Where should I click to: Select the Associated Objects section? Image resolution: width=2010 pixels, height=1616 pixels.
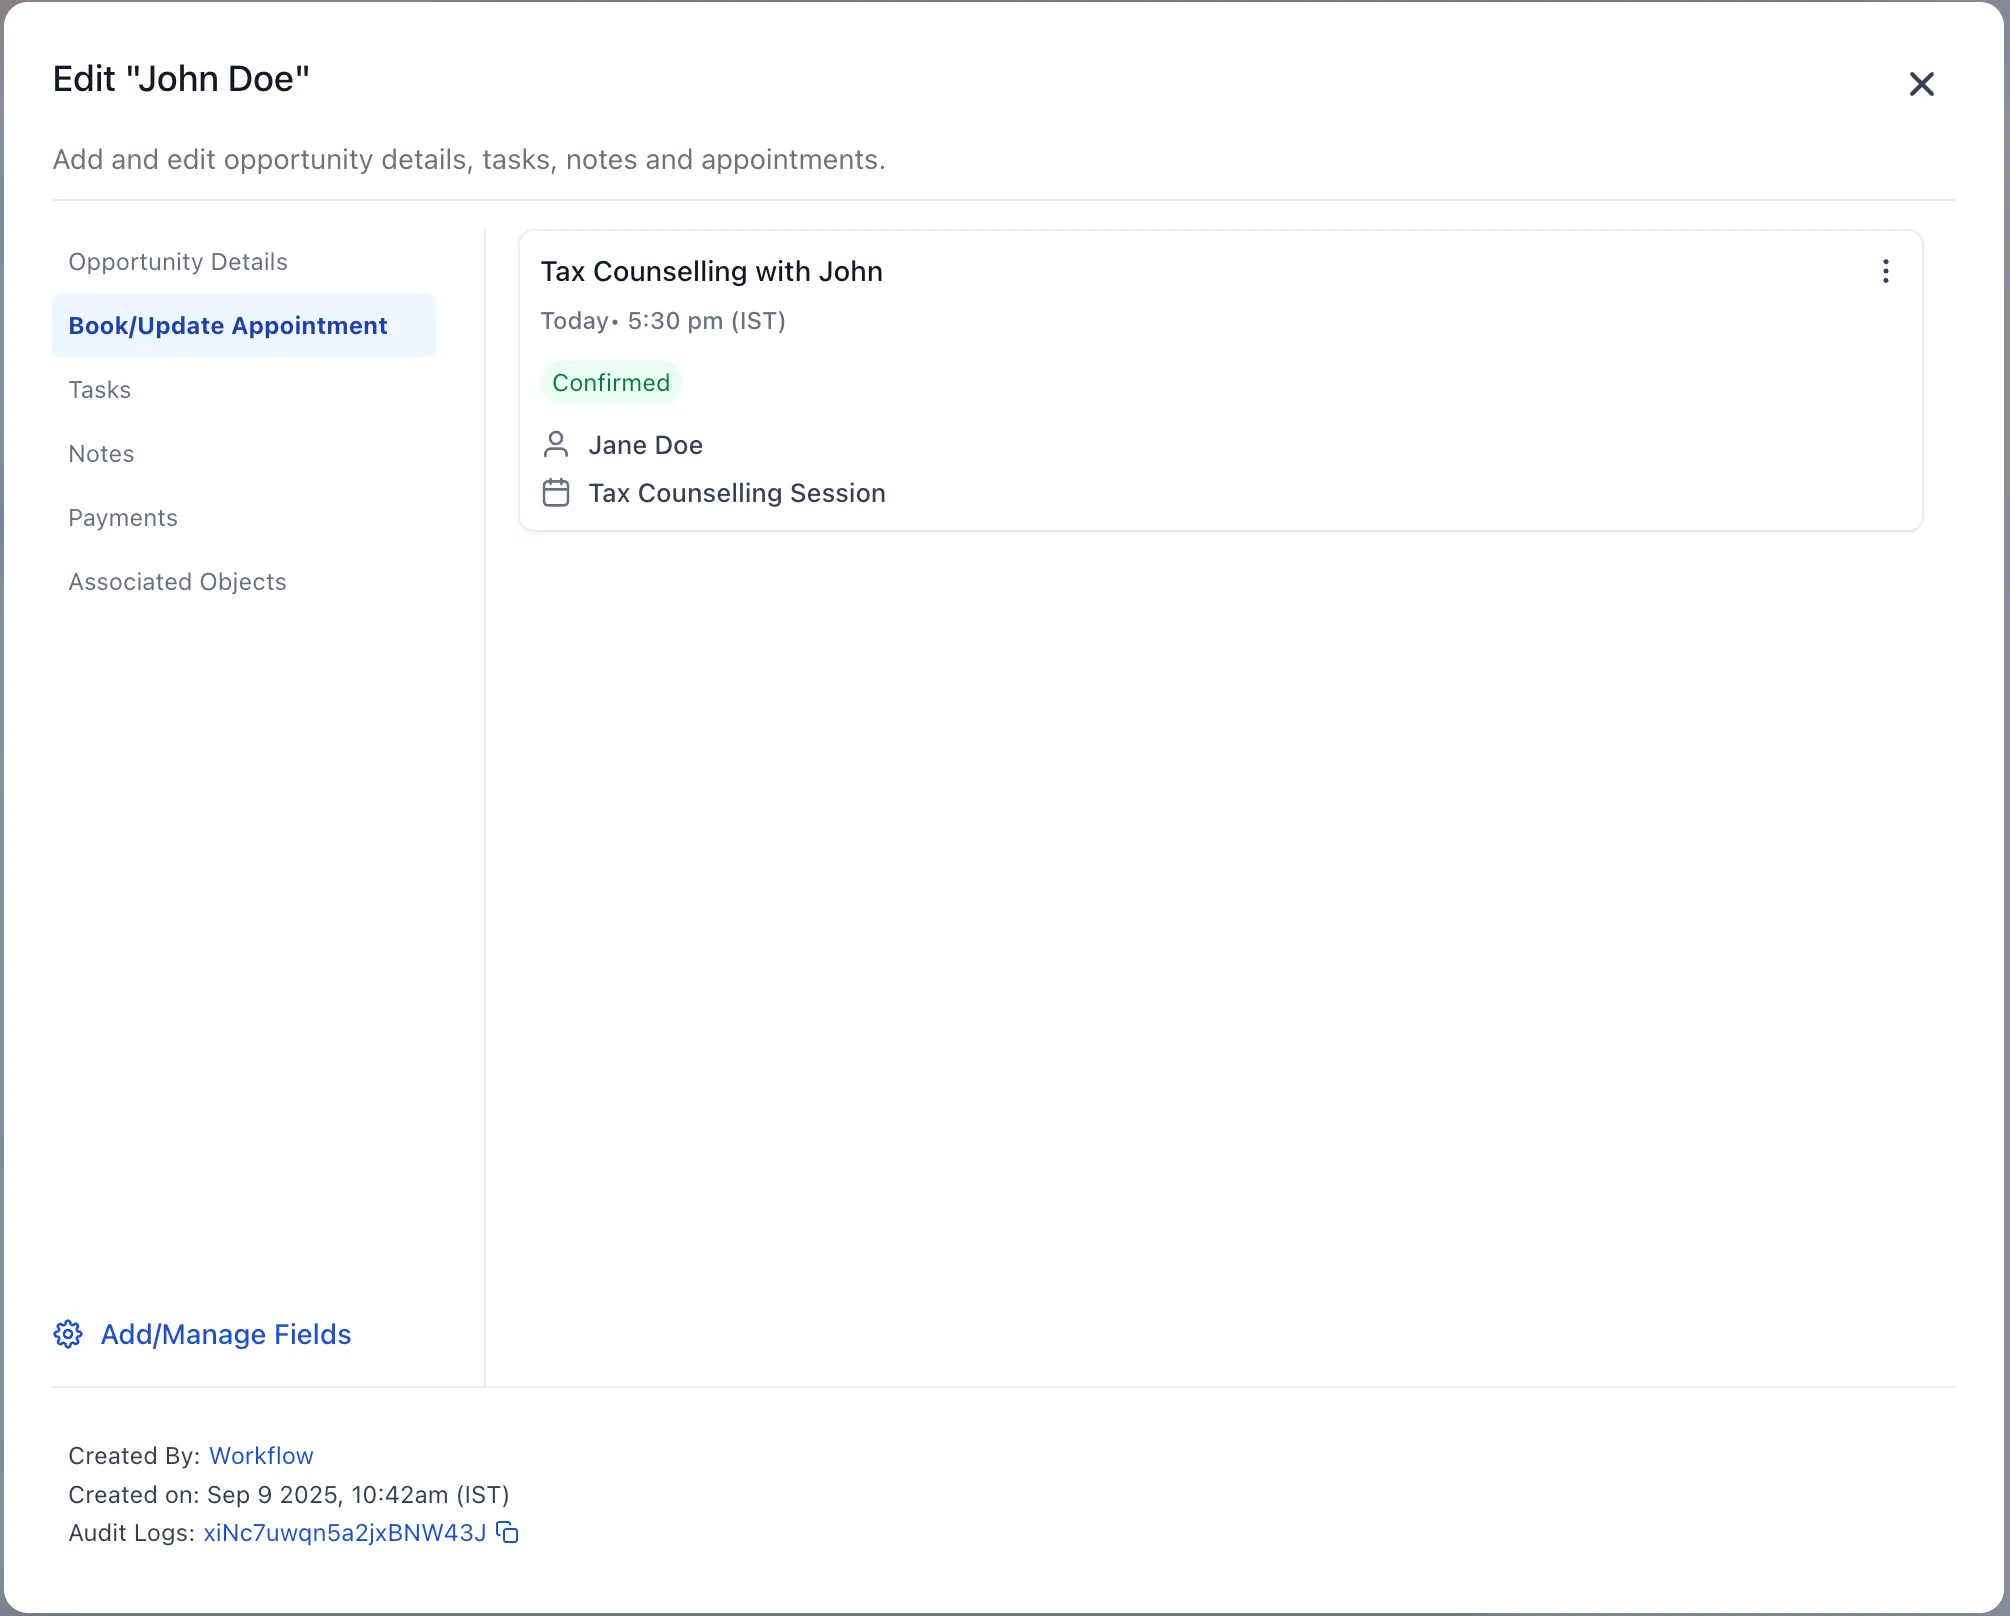[x=177, y=581]
